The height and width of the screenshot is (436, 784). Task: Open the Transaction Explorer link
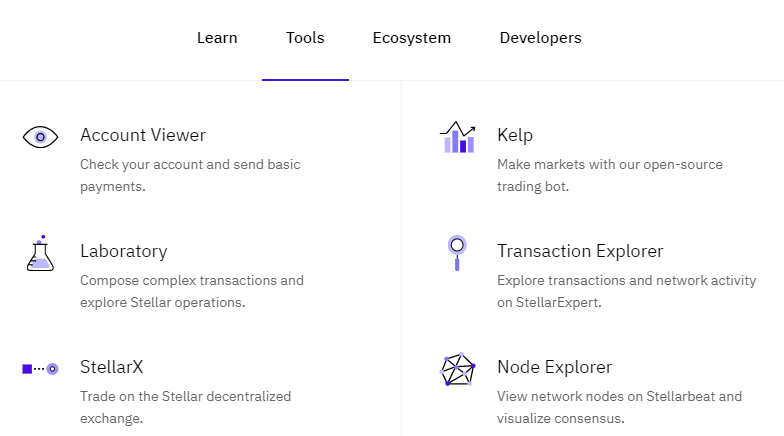tap(580, 251)
